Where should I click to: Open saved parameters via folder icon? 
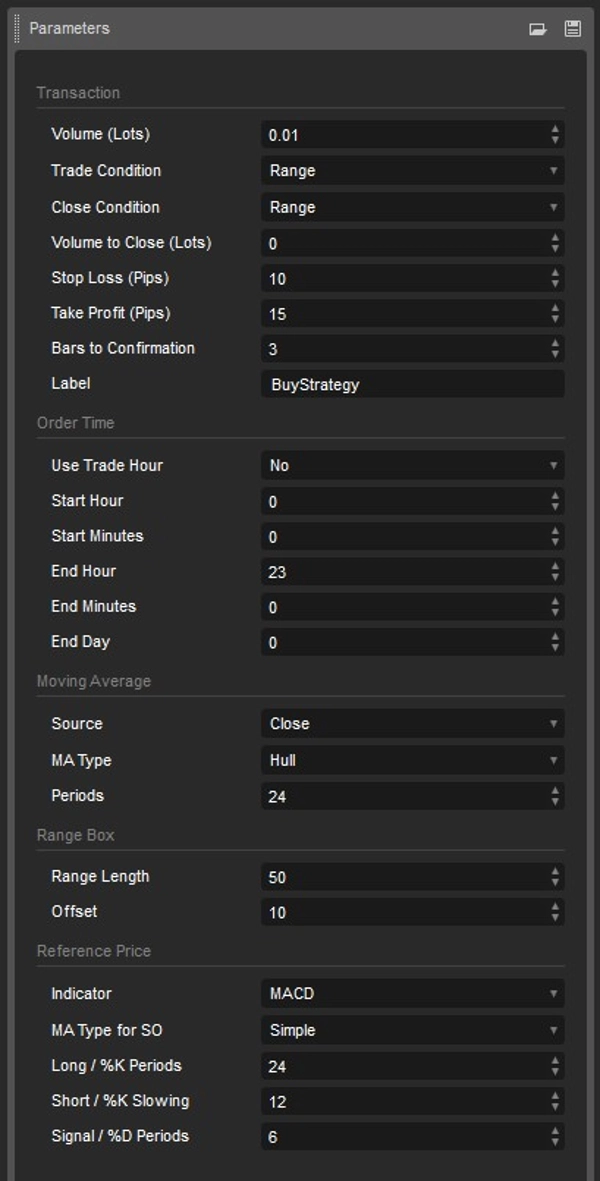537,29
